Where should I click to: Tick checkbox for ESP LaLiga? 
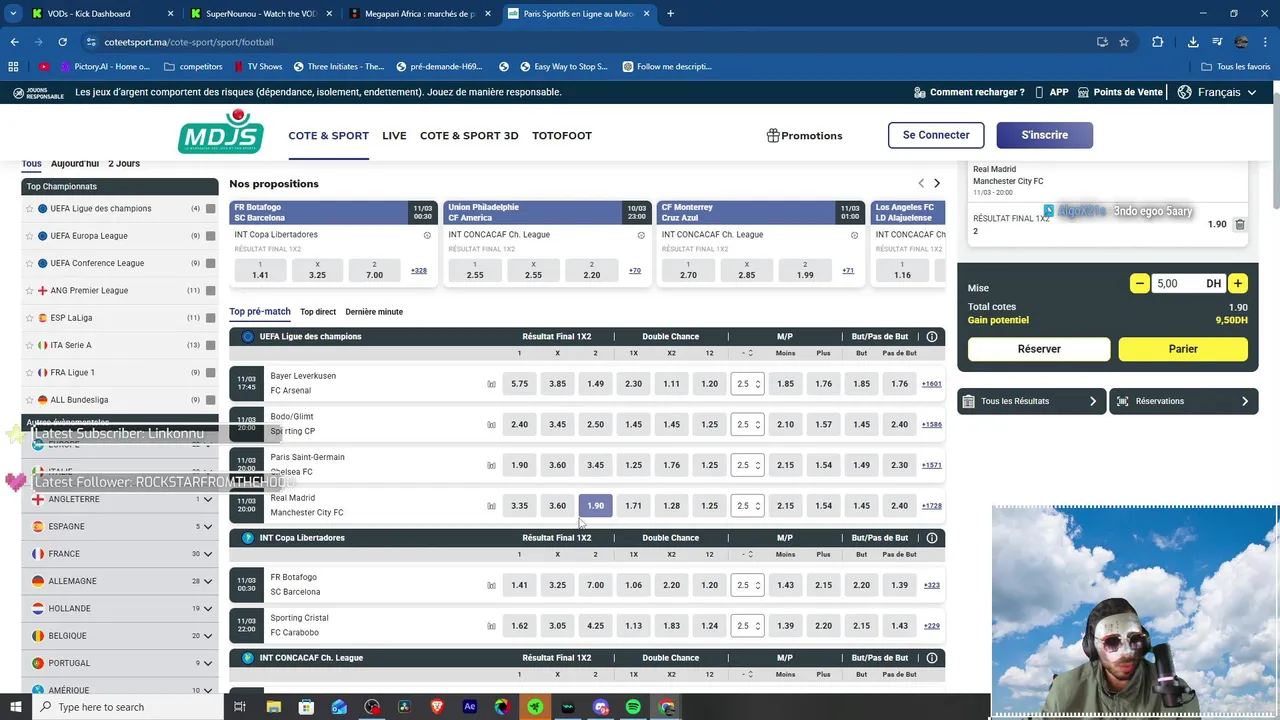click(x=211, y=318)
